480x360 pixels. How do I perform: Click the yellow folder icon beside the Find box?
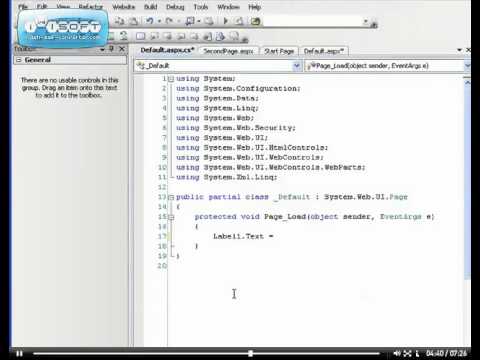[255, 21]
